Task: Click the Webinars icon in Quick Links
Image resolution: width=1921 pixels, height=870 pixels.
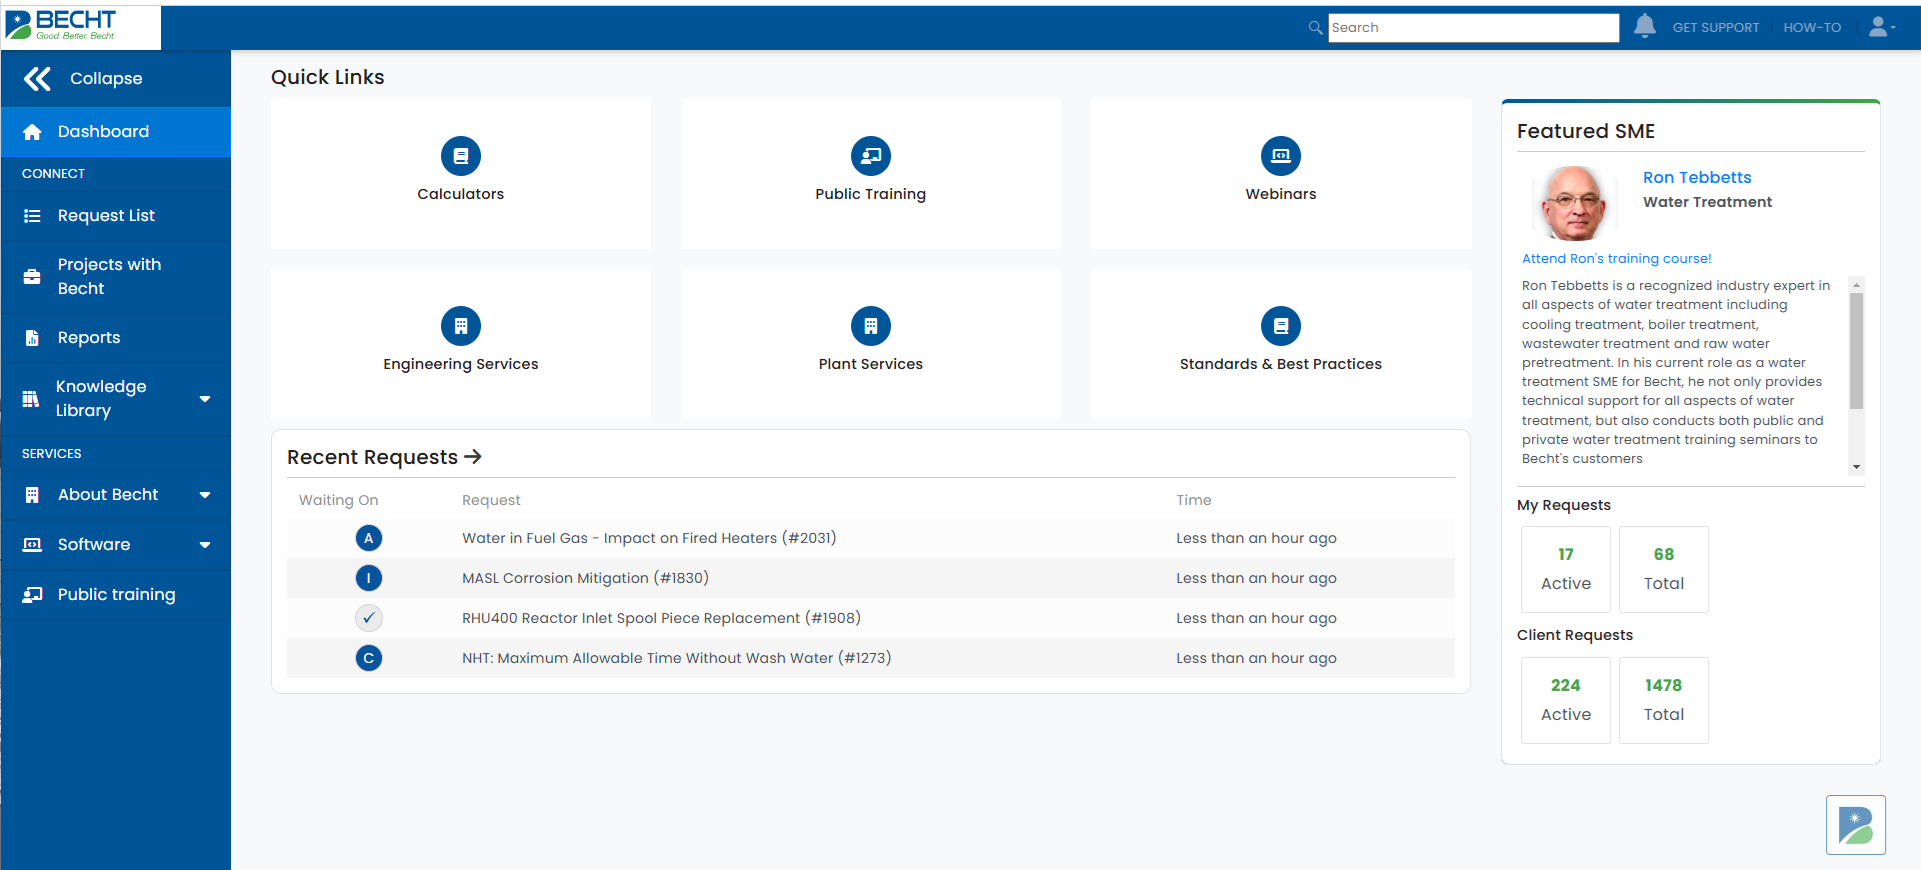Action: point(1280,156)
